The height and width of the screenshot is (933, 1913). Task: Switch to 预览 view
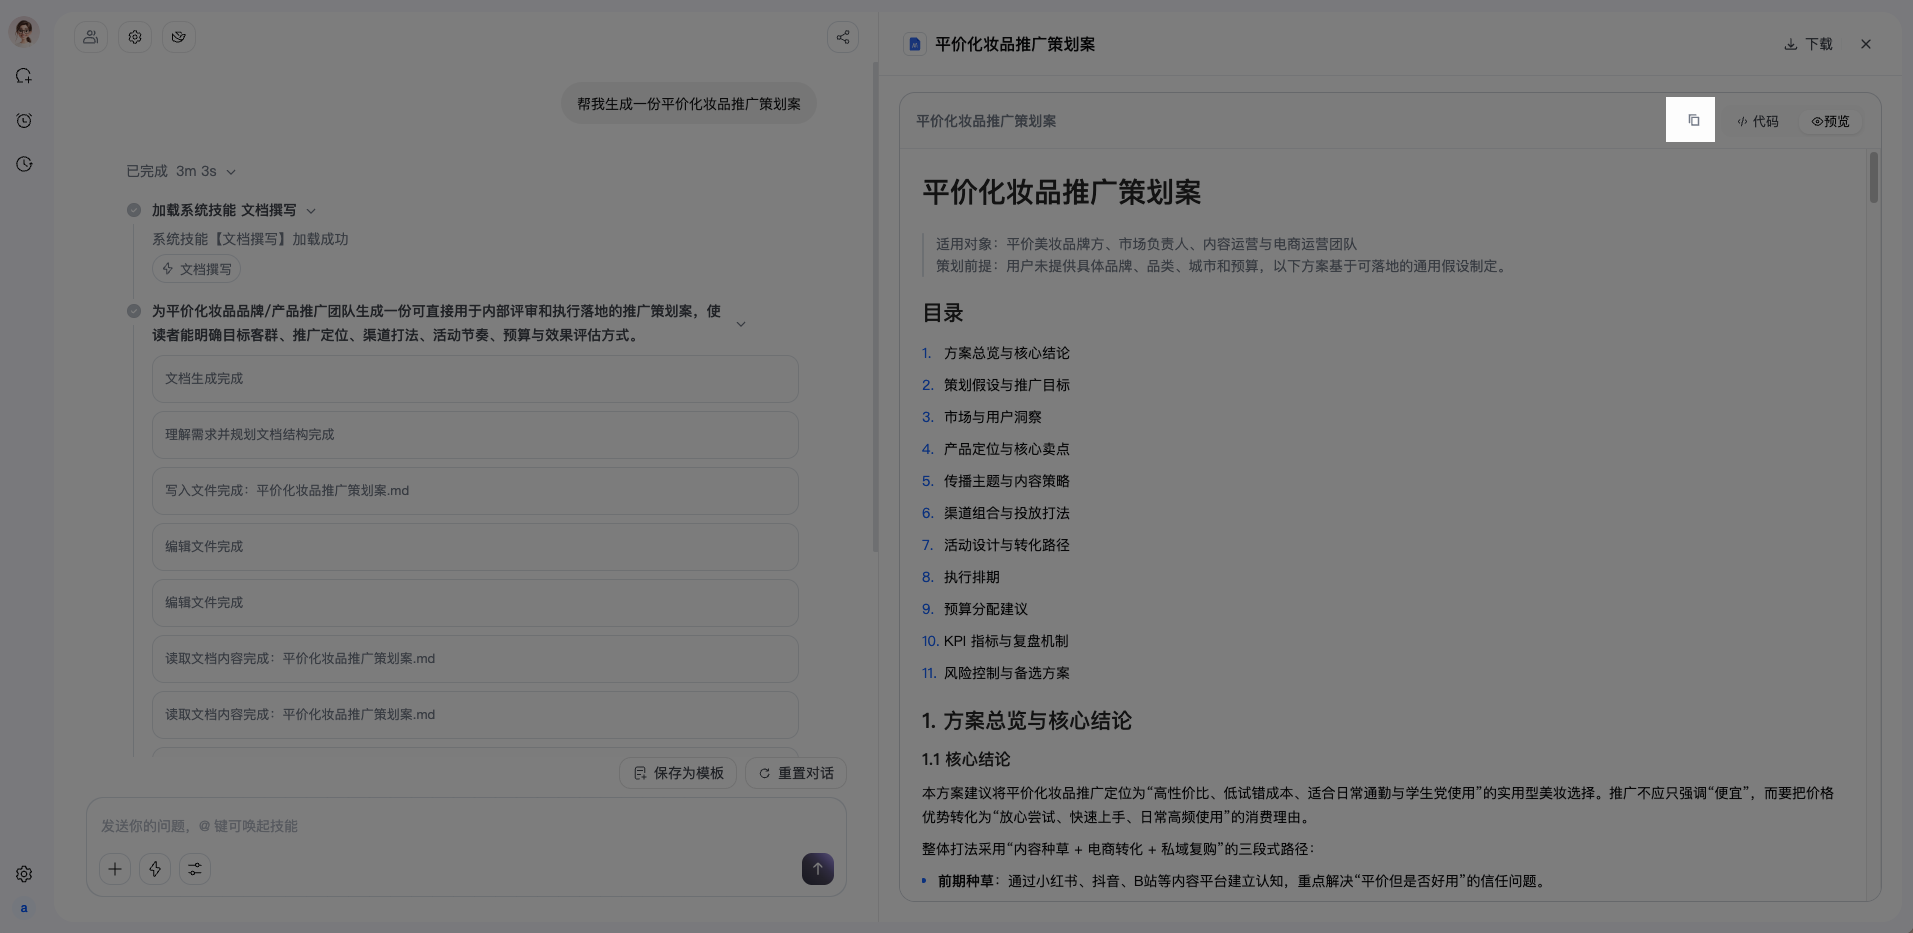1831,121
